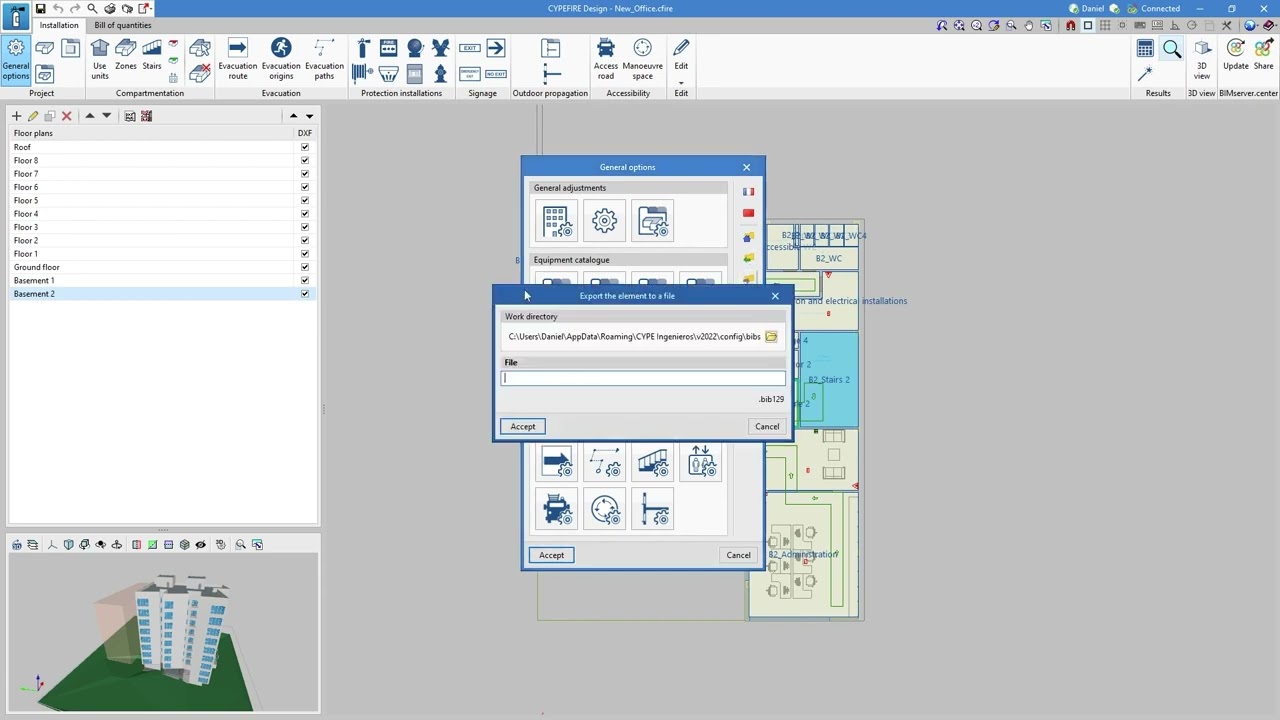
Task: Select the Manoeuvre space tool
Action: click(x=643, y=59)
